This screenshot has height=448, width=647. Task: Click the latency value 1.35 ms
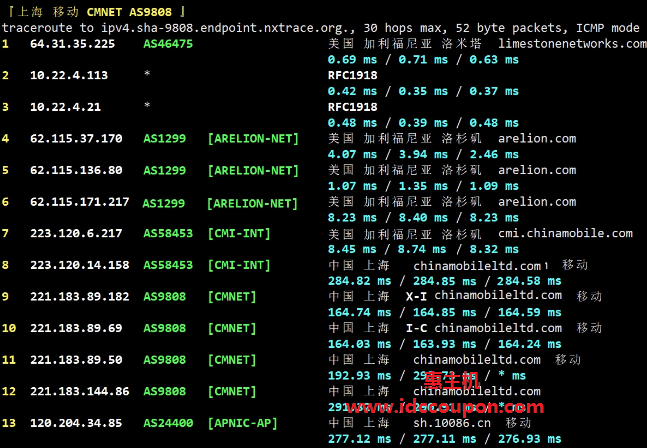(423, 186)
